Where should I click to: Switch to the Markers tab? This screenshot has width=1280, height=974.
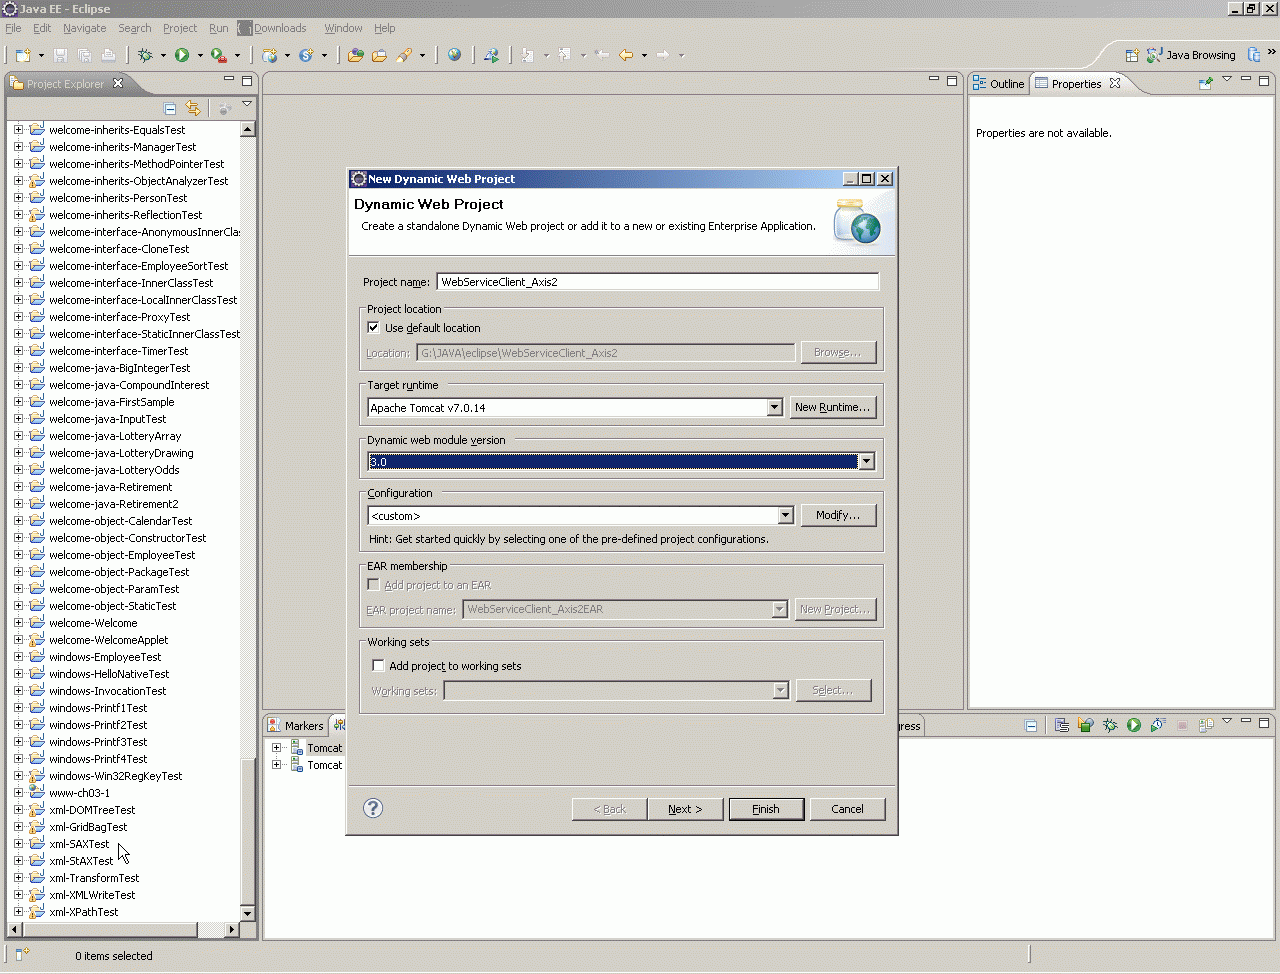click(x=296, y=726)
